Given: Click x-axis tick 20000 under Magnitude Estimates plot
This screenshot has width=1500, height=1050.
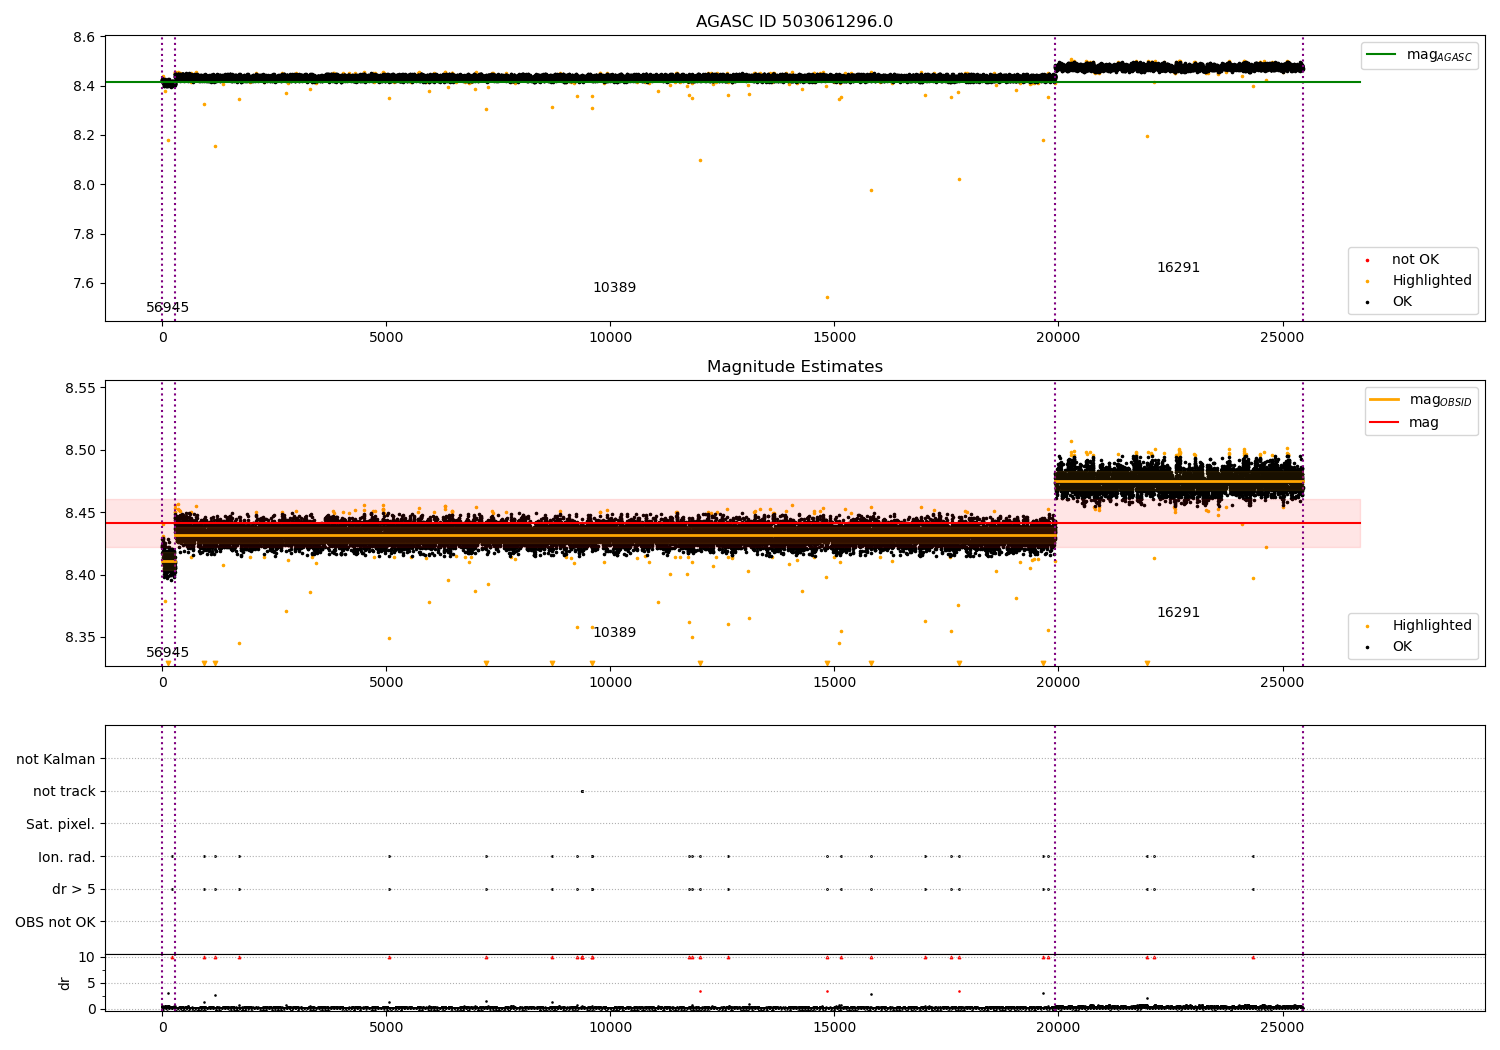Looking at the screenshot, I should pos(1058,682).
